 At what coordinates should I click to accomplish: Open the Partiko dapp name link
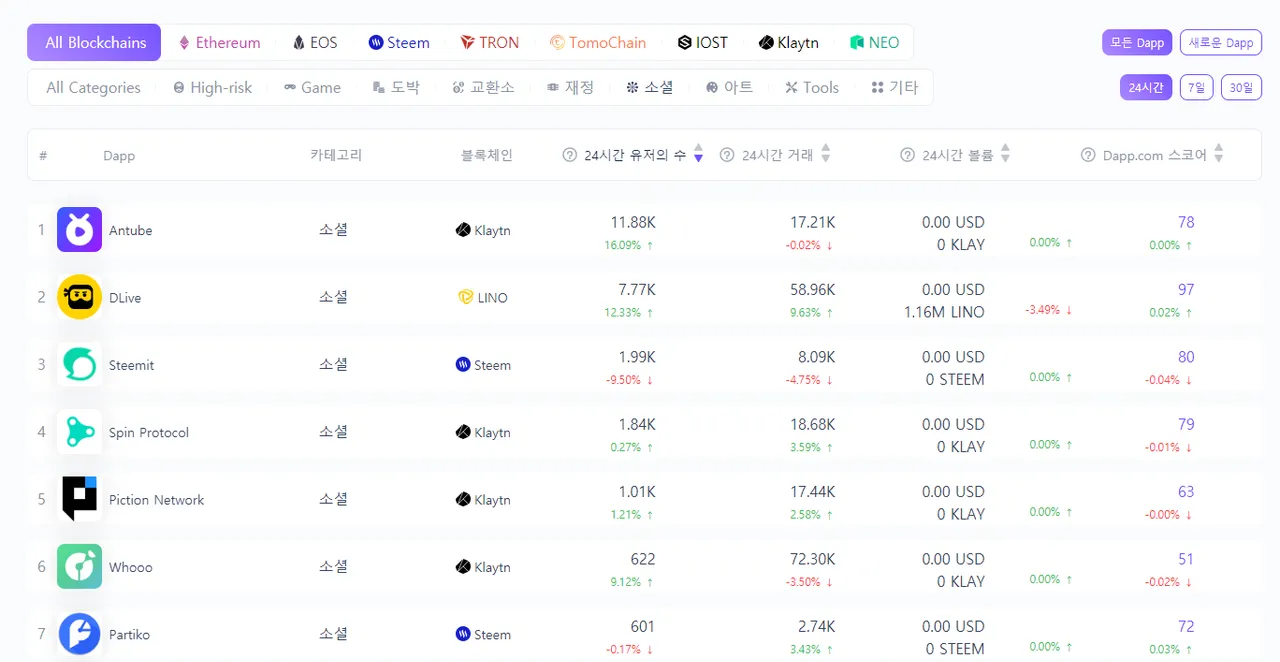tap(130, 634)
